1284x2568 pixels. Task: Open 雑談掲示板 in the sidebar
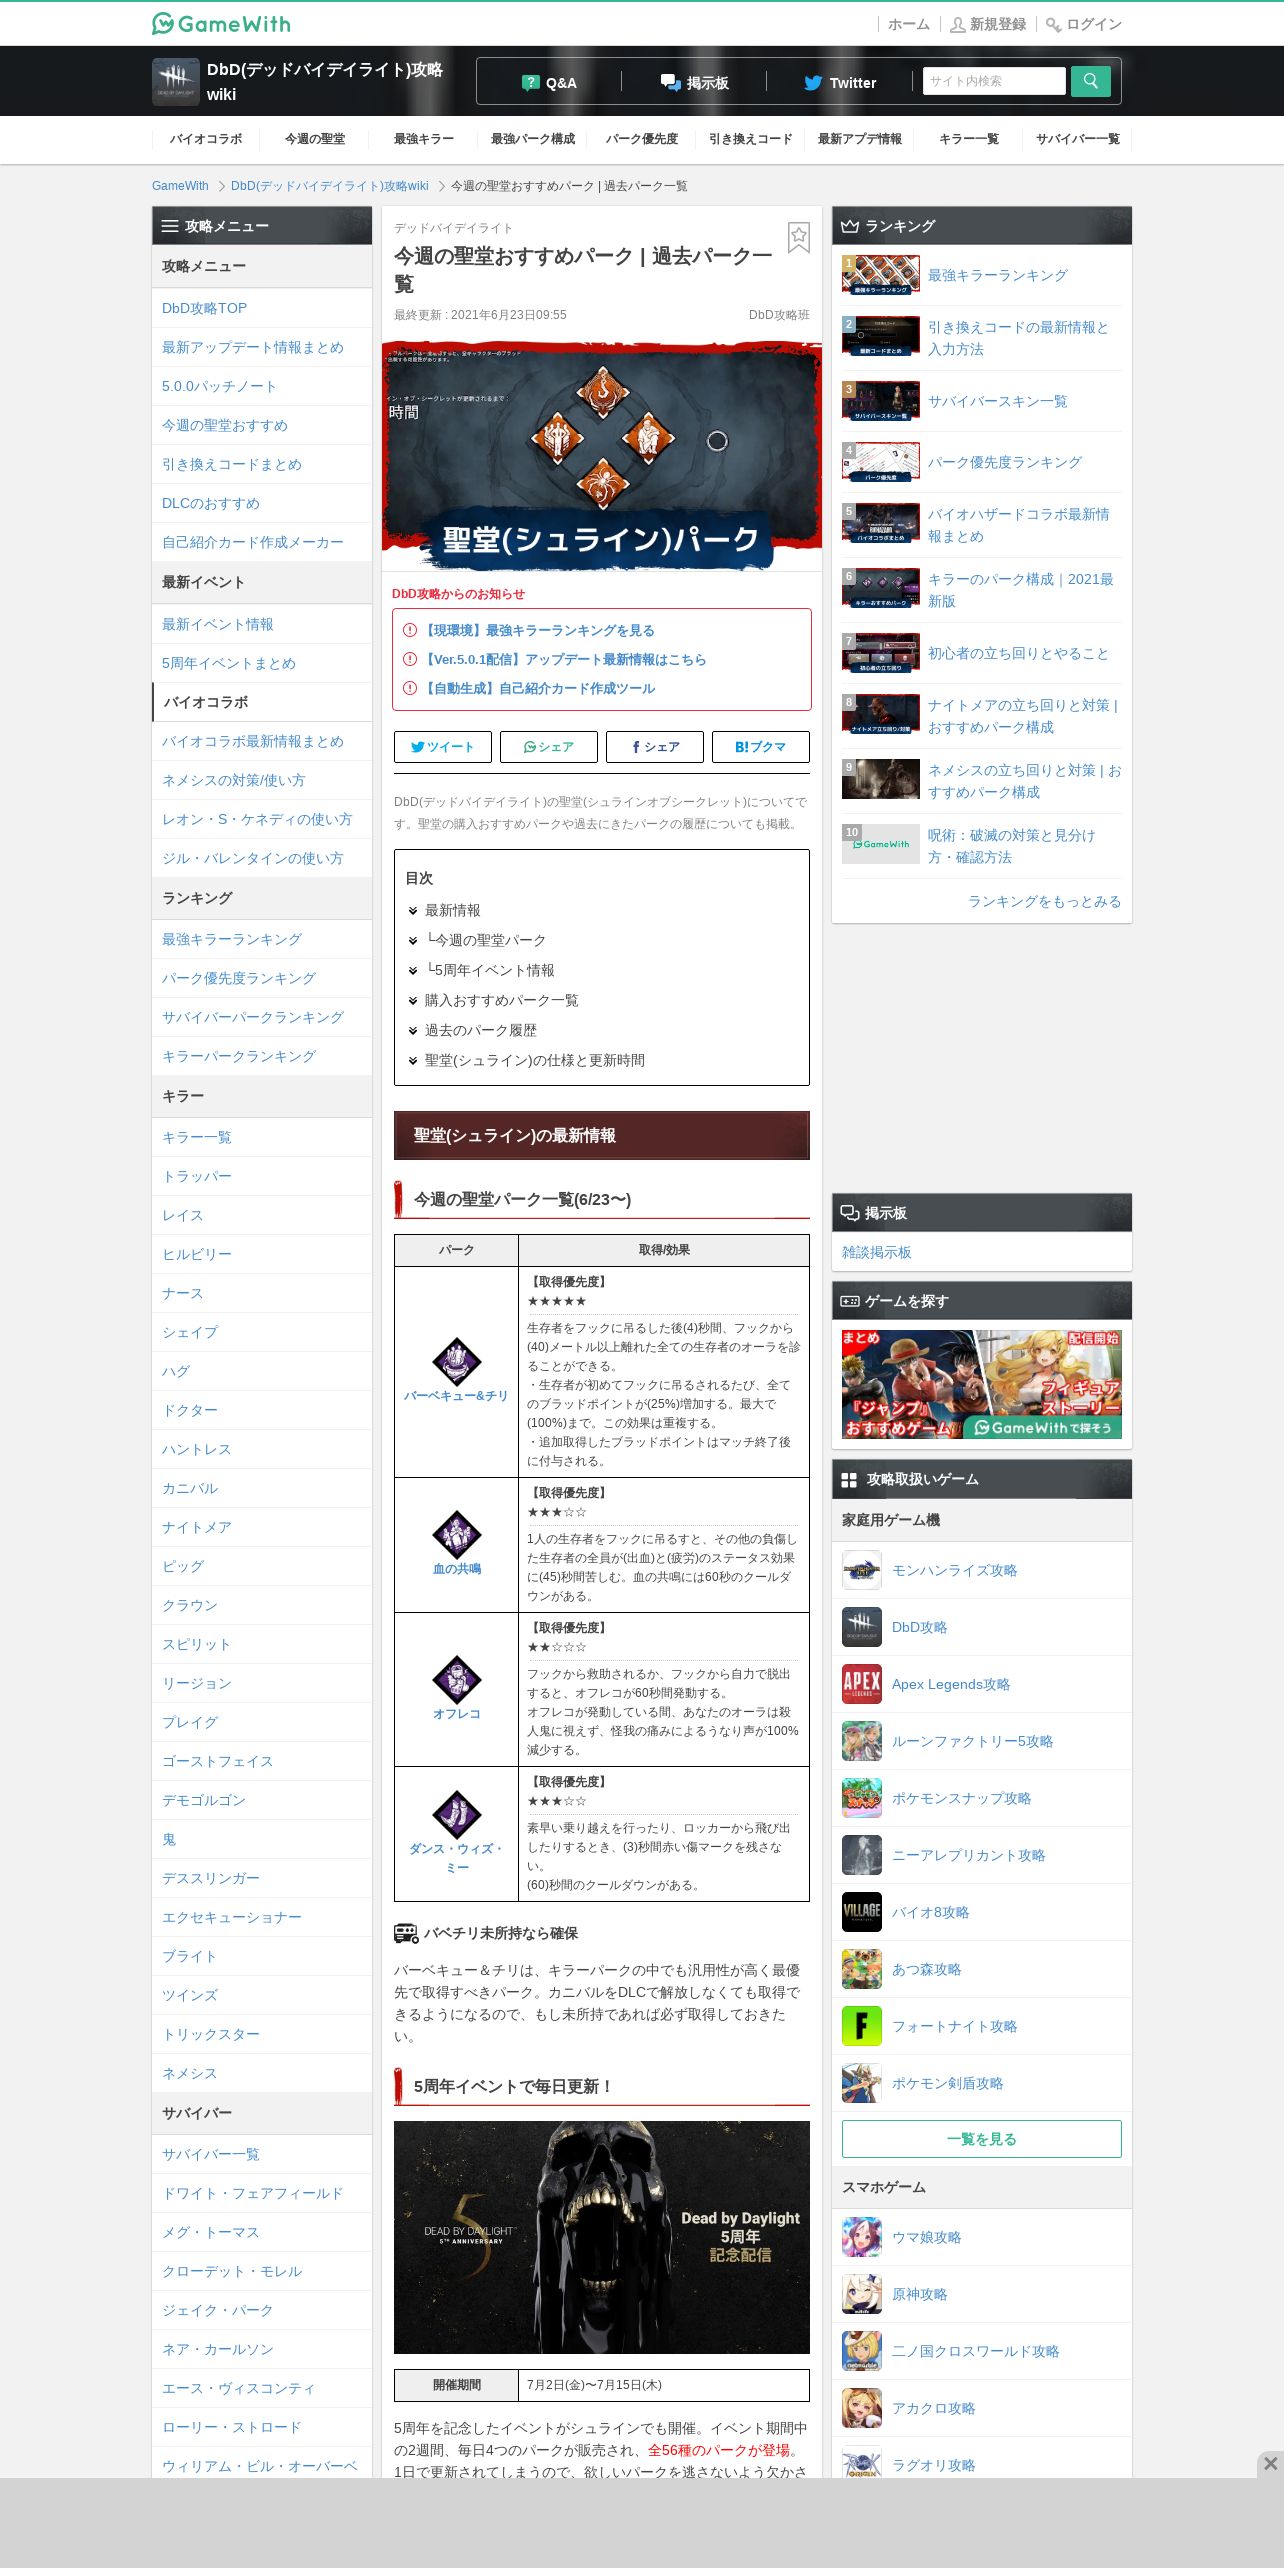(877, 1252)
